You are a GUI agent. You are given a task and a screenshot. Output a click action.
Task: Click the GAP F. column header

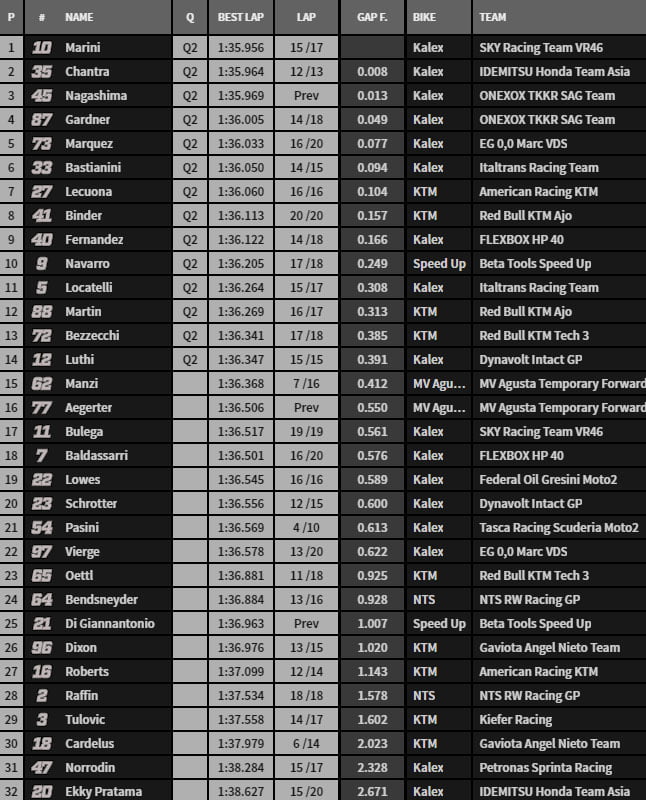[x=372, y=18]
